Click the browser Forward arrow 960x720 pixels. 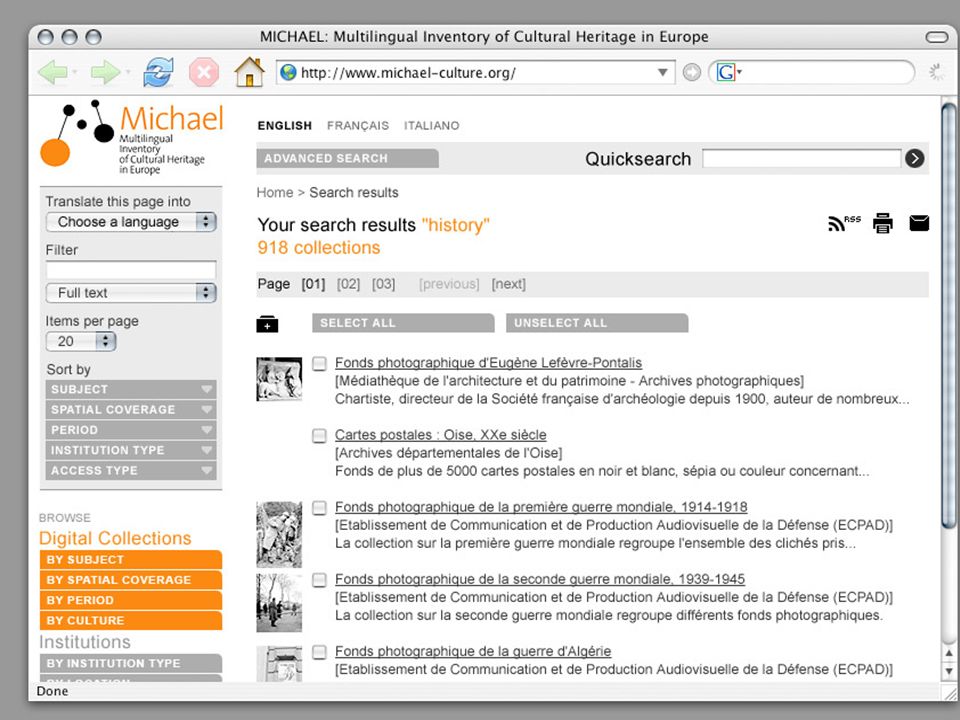[x=105, y=72]
